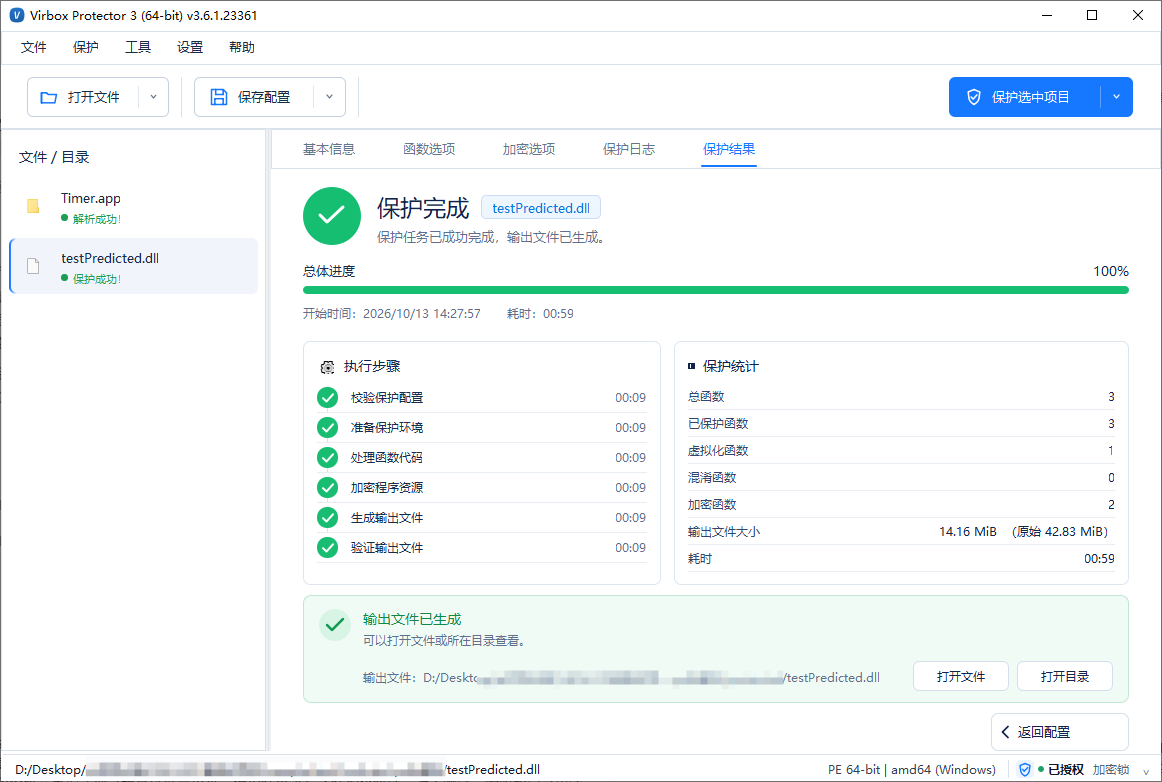Click the 加密锁 status bar label
The width and height of the screenshot is (1162, 782).
pyautogui.click(x=1111, y=769)
